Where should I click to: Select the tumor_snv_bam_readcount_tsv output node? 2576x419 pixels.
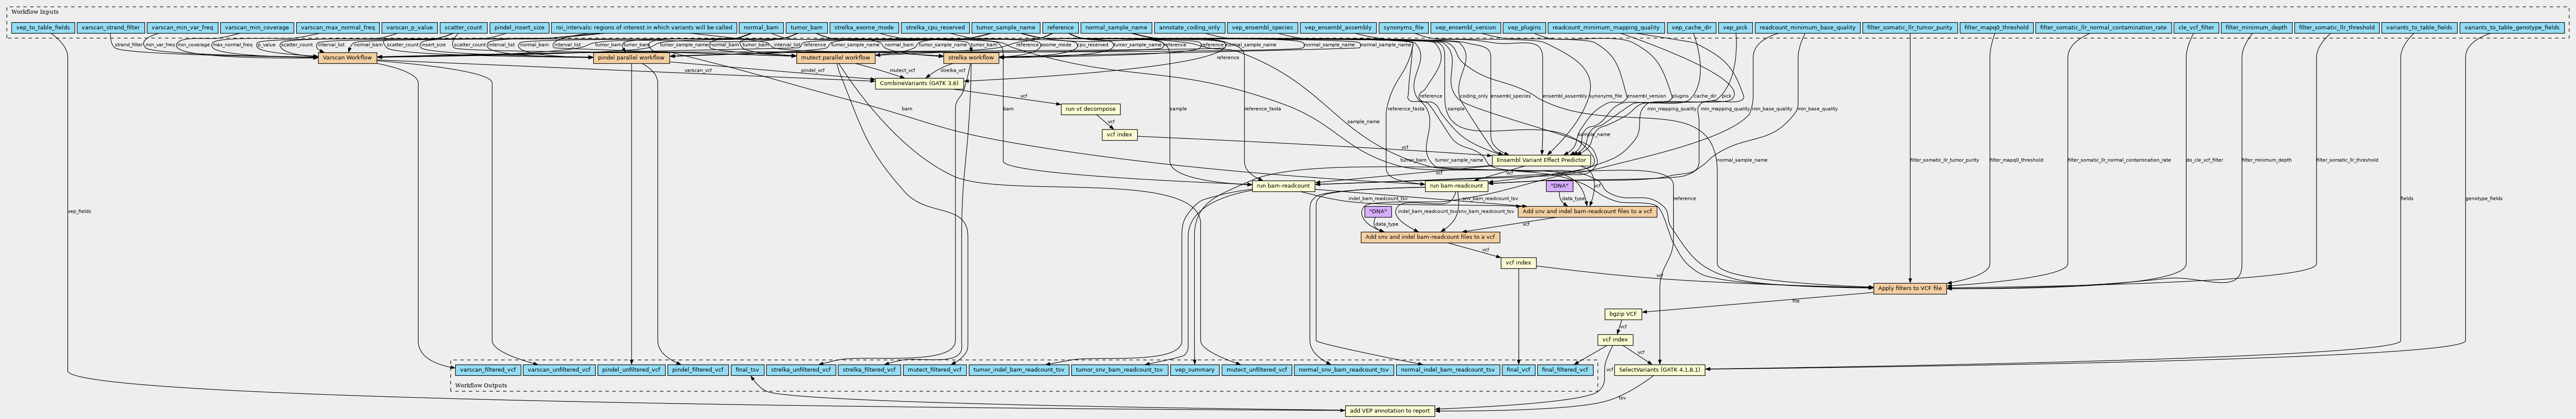pyautogui.click(x=1119, y=370)
